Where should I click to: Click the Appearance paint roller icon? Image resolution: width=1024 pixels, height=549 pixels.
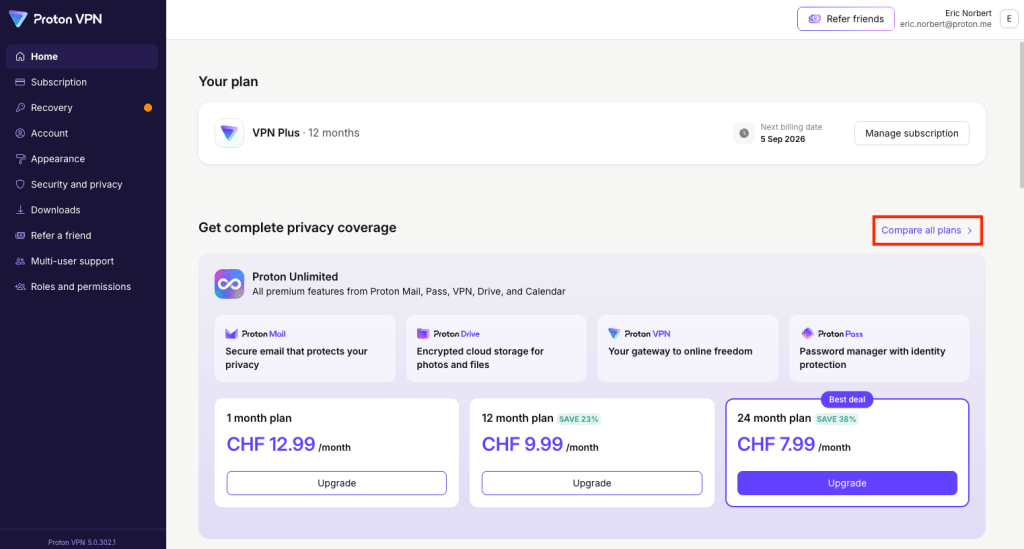20,159
